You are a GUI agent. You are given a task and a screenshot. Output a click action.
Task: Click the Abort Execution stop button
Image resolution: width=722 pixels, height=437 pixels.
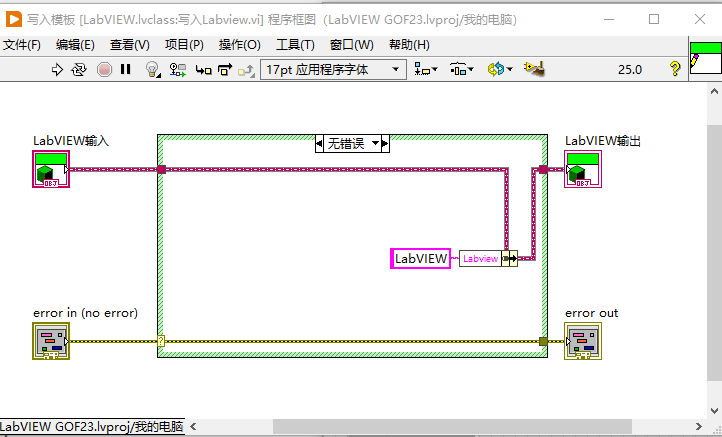105,70
